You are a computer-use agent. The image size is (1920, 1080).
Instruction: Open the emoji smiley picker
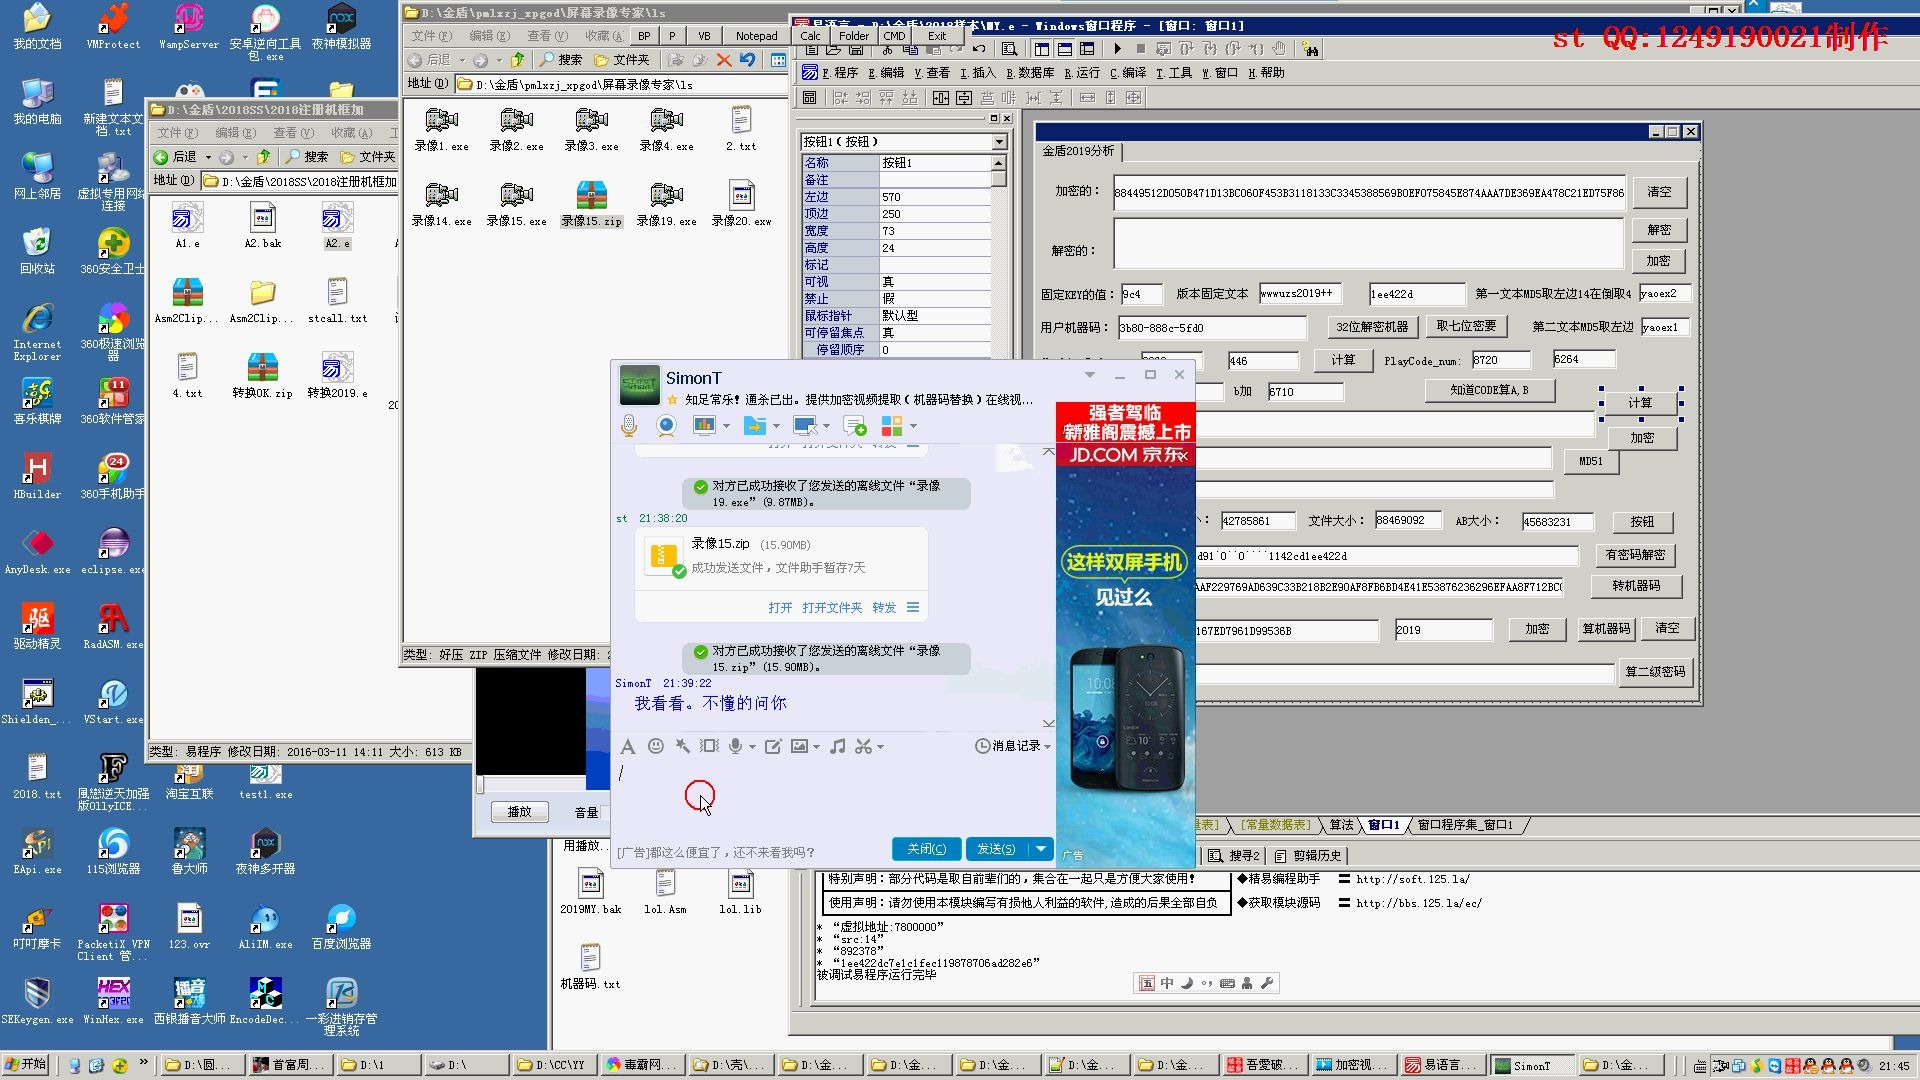pyautogui.click(x=656, y=746)
